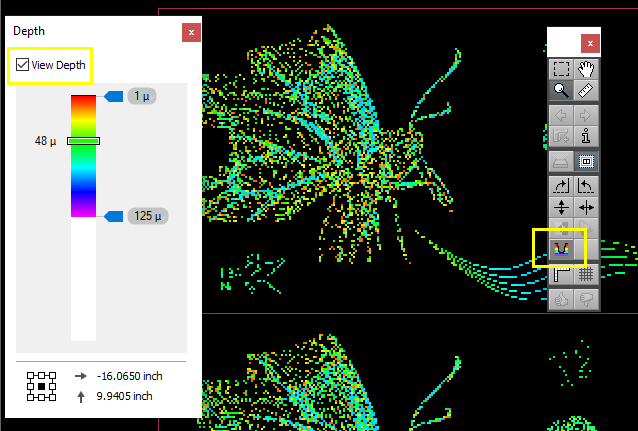Flip the image horizontally

(588, 207)
